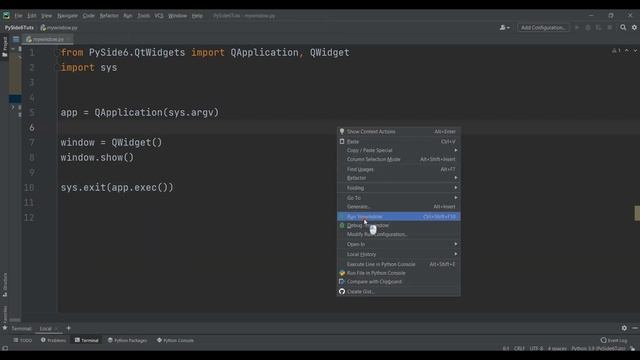Open the Python Packages tool window
Screen dimensions: 640x360
(127, 340)
